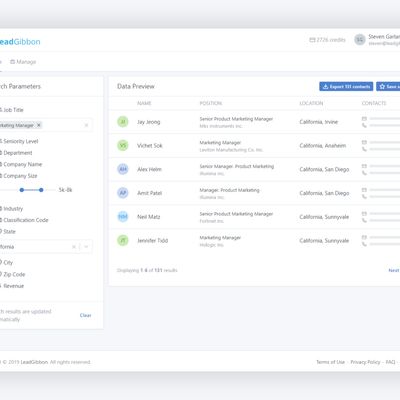Click Alex Helm's avatar
Viewport: 400px width, 400px height.
123,169
